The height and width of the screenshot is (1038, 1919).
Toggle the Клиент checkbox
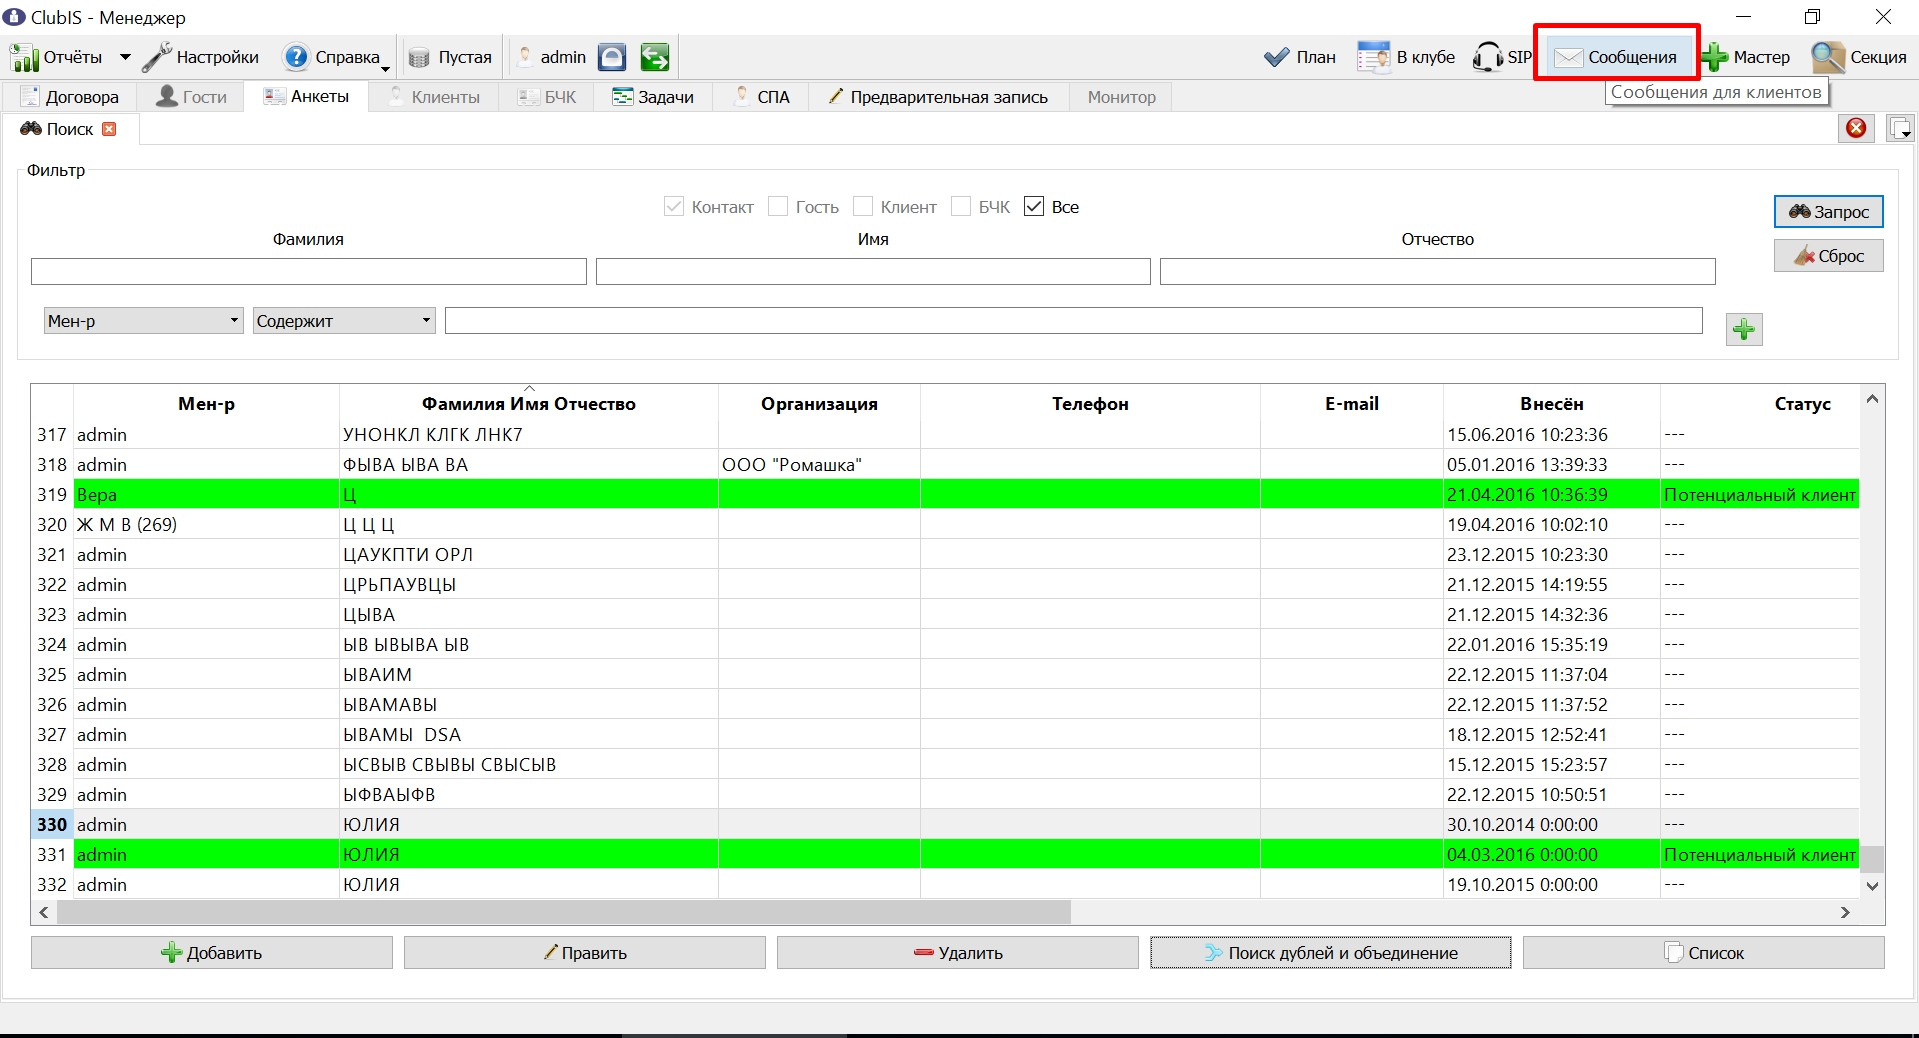coord(863,206)
